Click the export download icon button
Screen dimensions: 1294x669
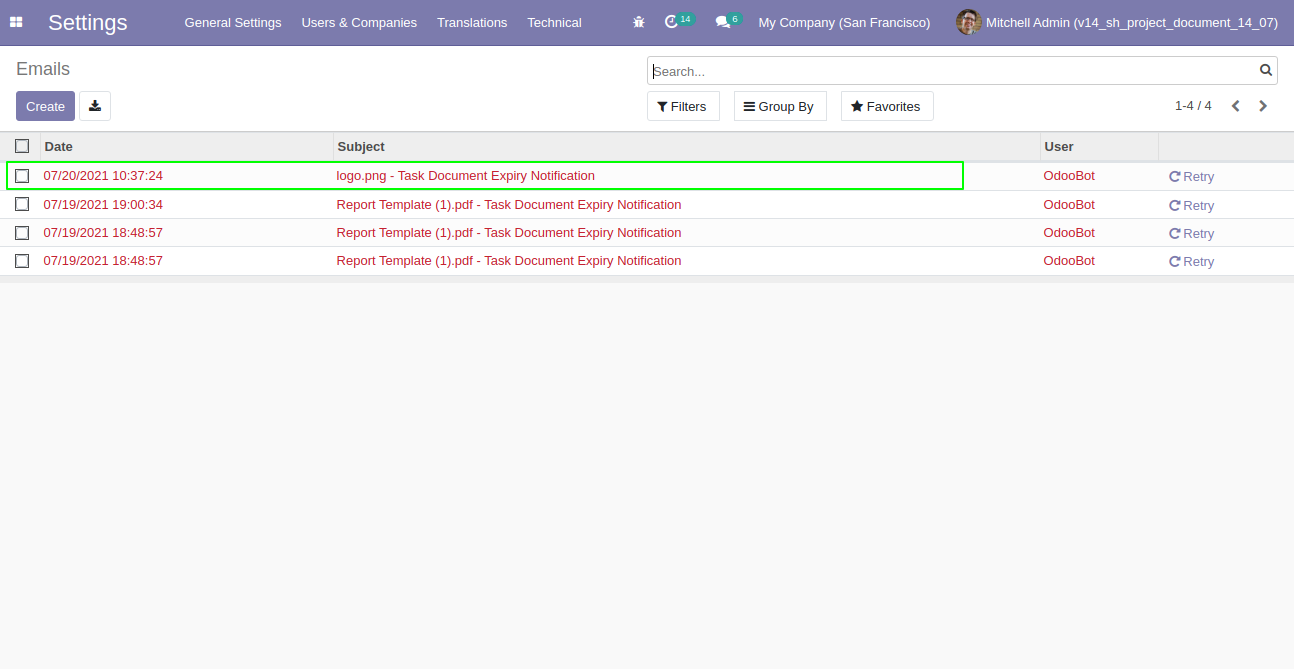[x=95, y=106]
